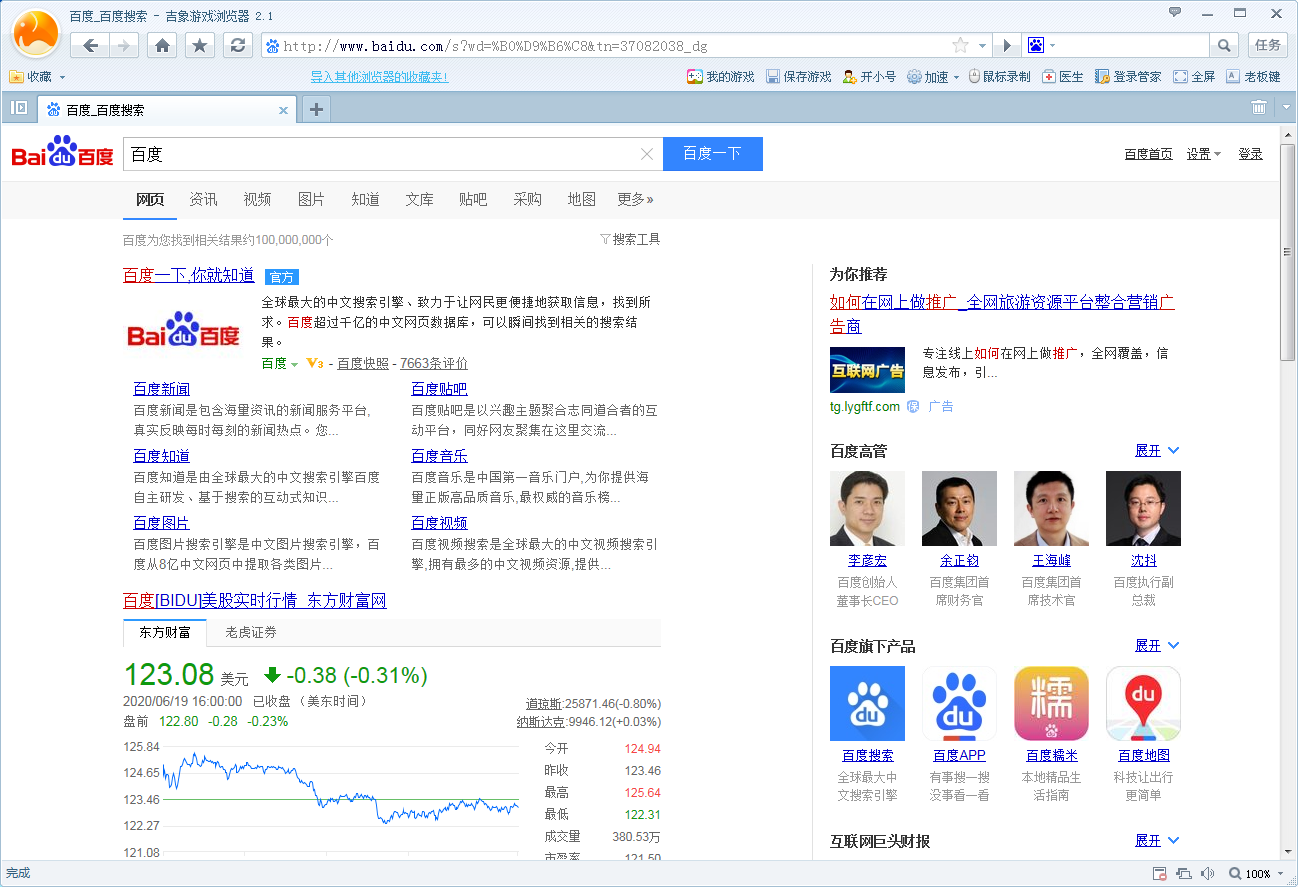The image size is (1298, 887).
Task: Switch to 文库 search tab
Action: (x=419, y=199)
